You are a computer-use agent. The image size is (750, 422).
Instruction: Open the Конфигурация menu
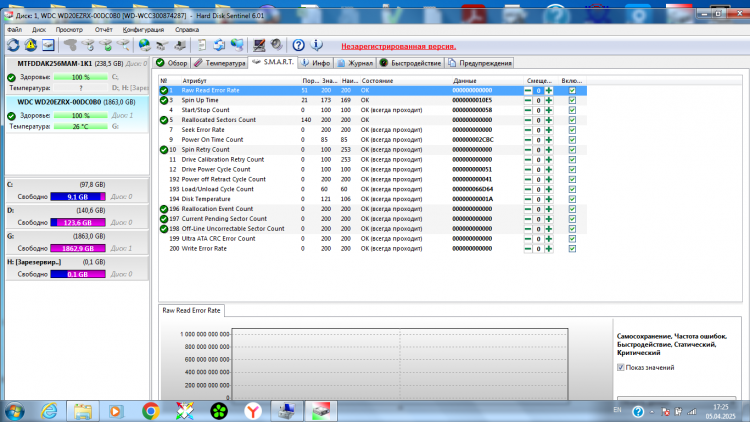point(143,30)
